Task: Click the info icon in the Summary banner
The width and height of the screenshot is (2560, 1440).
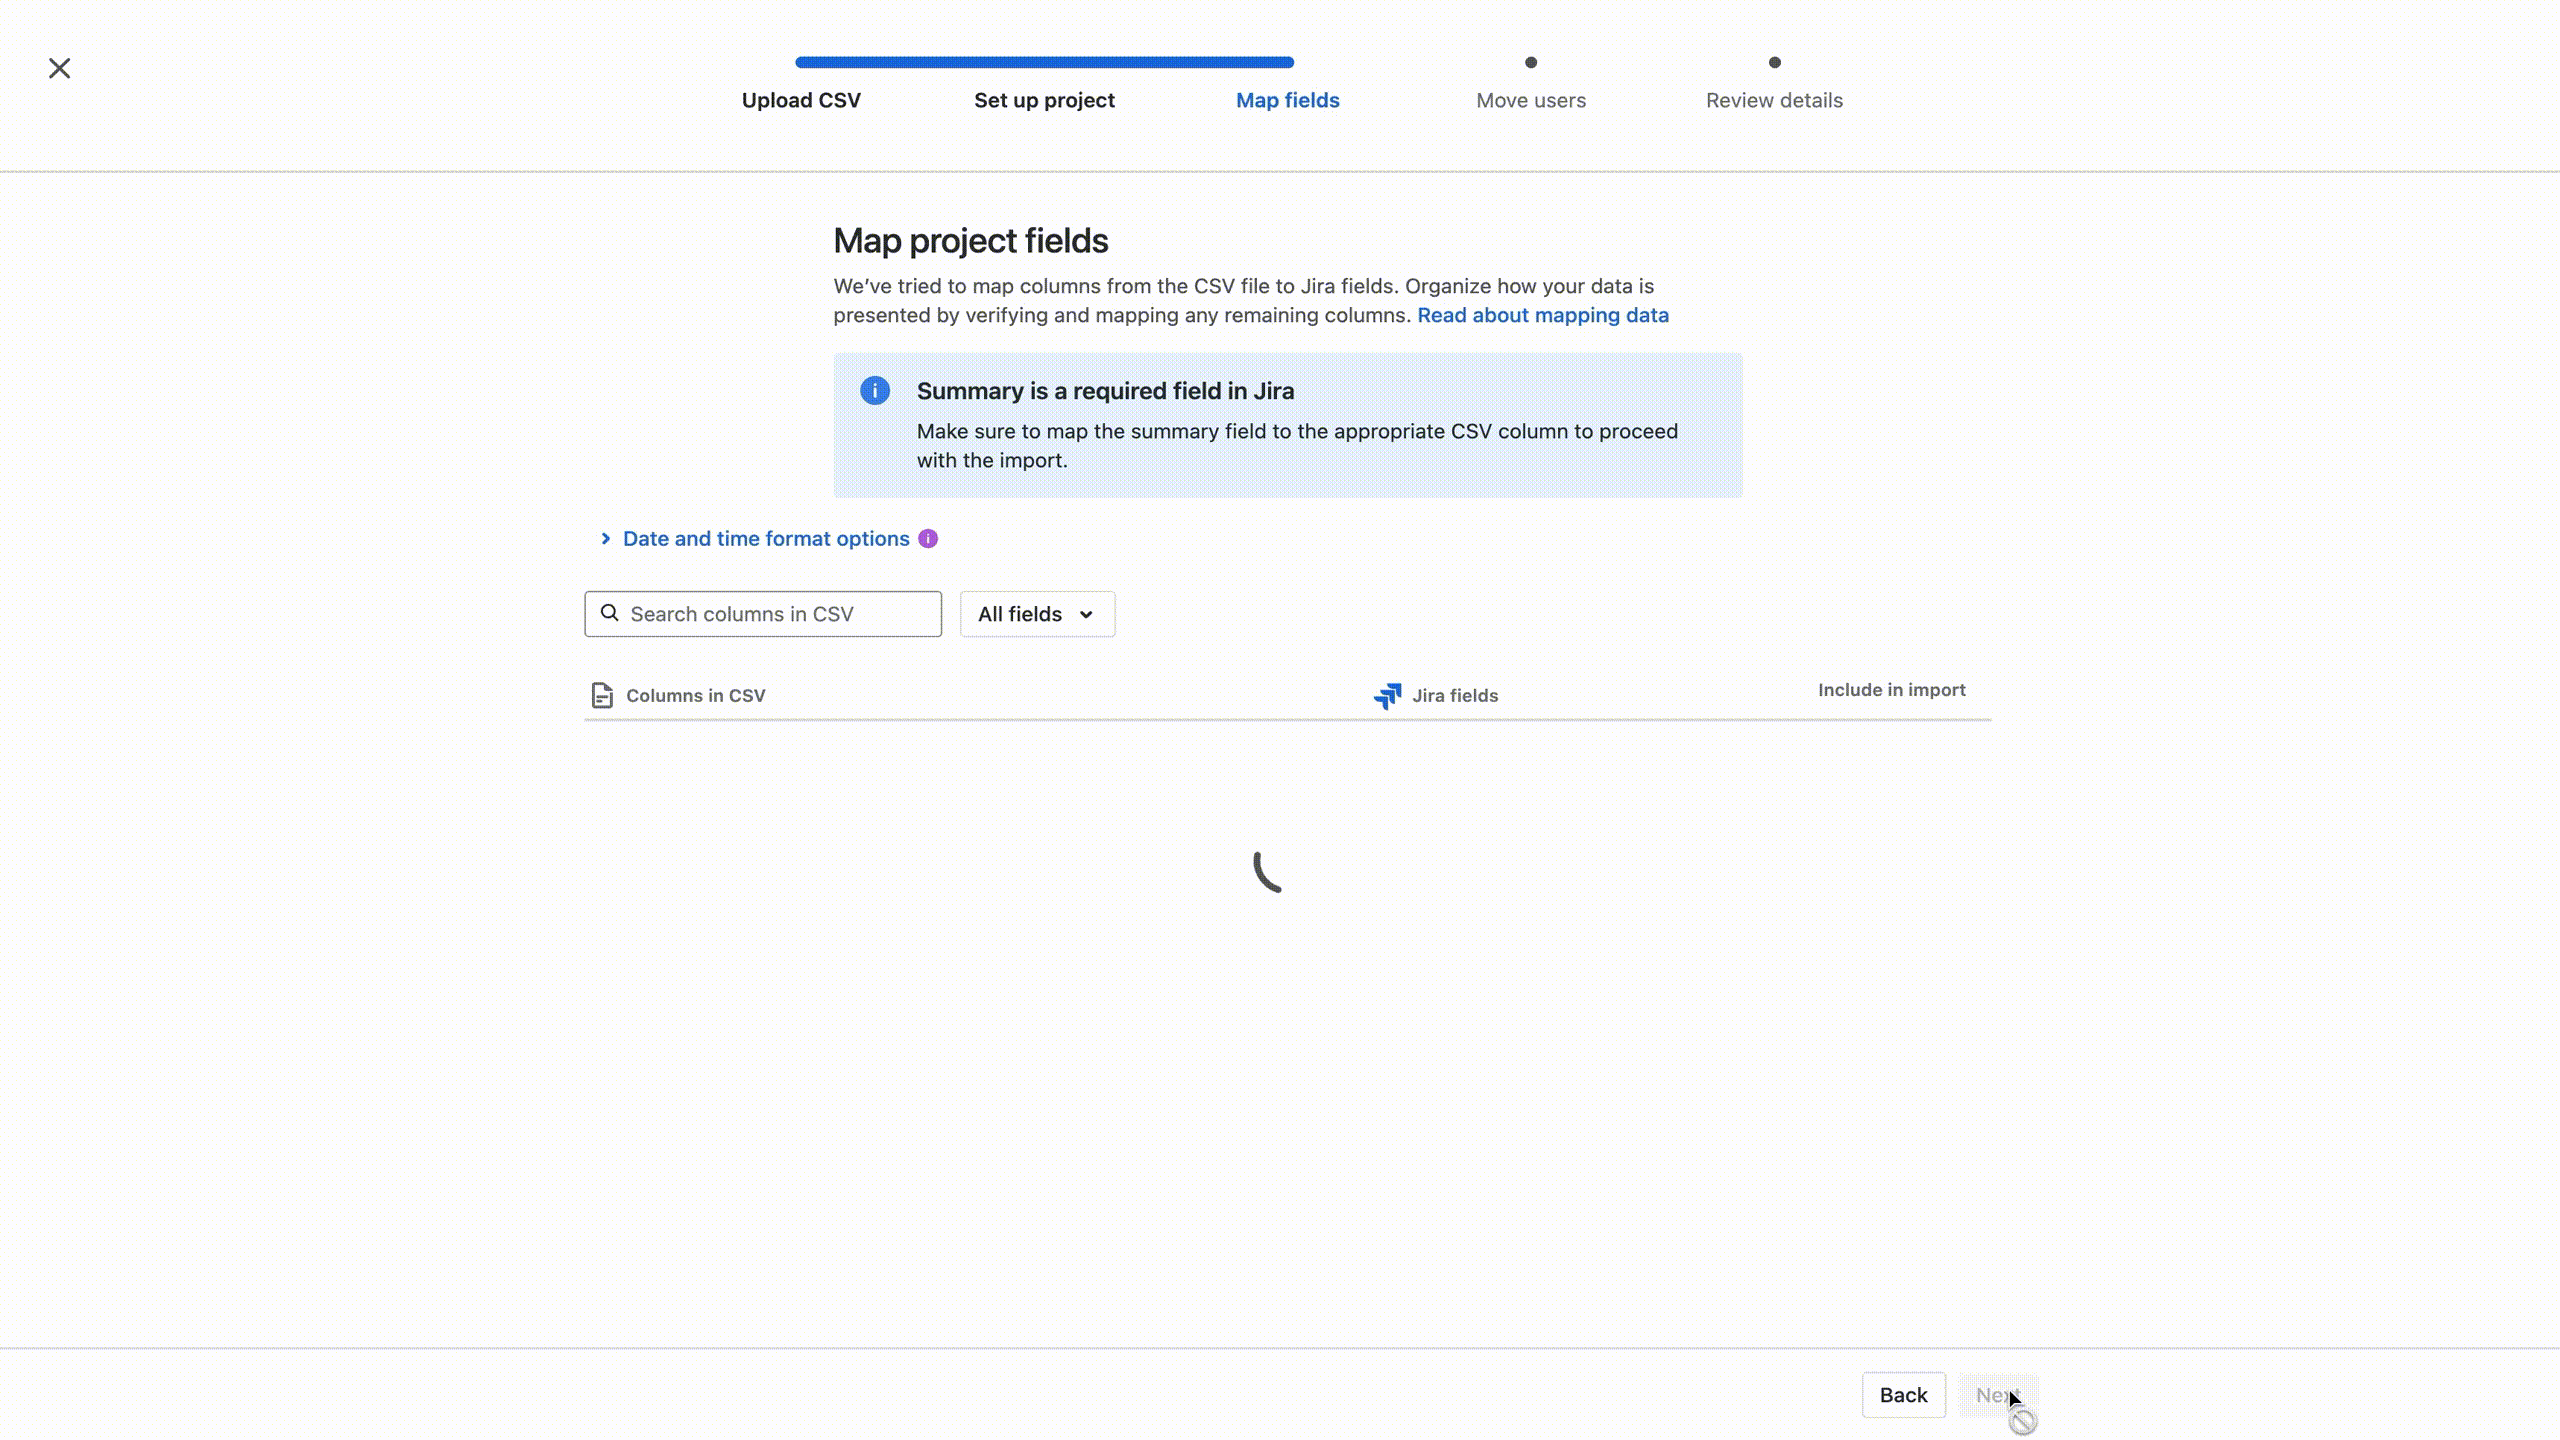Action: click(875, 390)
